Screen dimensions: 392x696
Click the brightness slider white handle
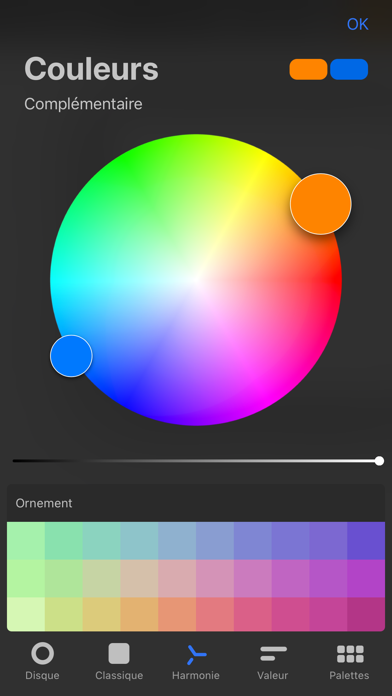(x=379, y=461)
